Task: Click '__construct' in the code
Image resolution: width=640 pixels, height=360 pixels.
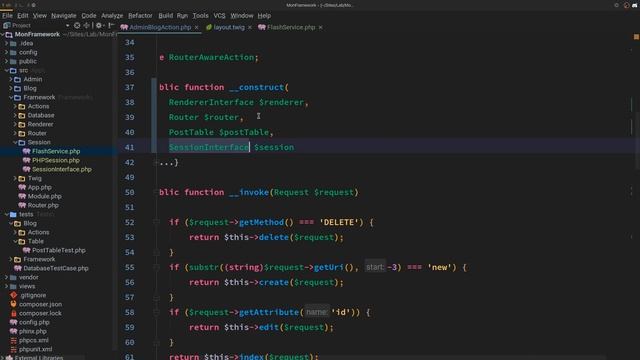Action: tap(256, 87)
